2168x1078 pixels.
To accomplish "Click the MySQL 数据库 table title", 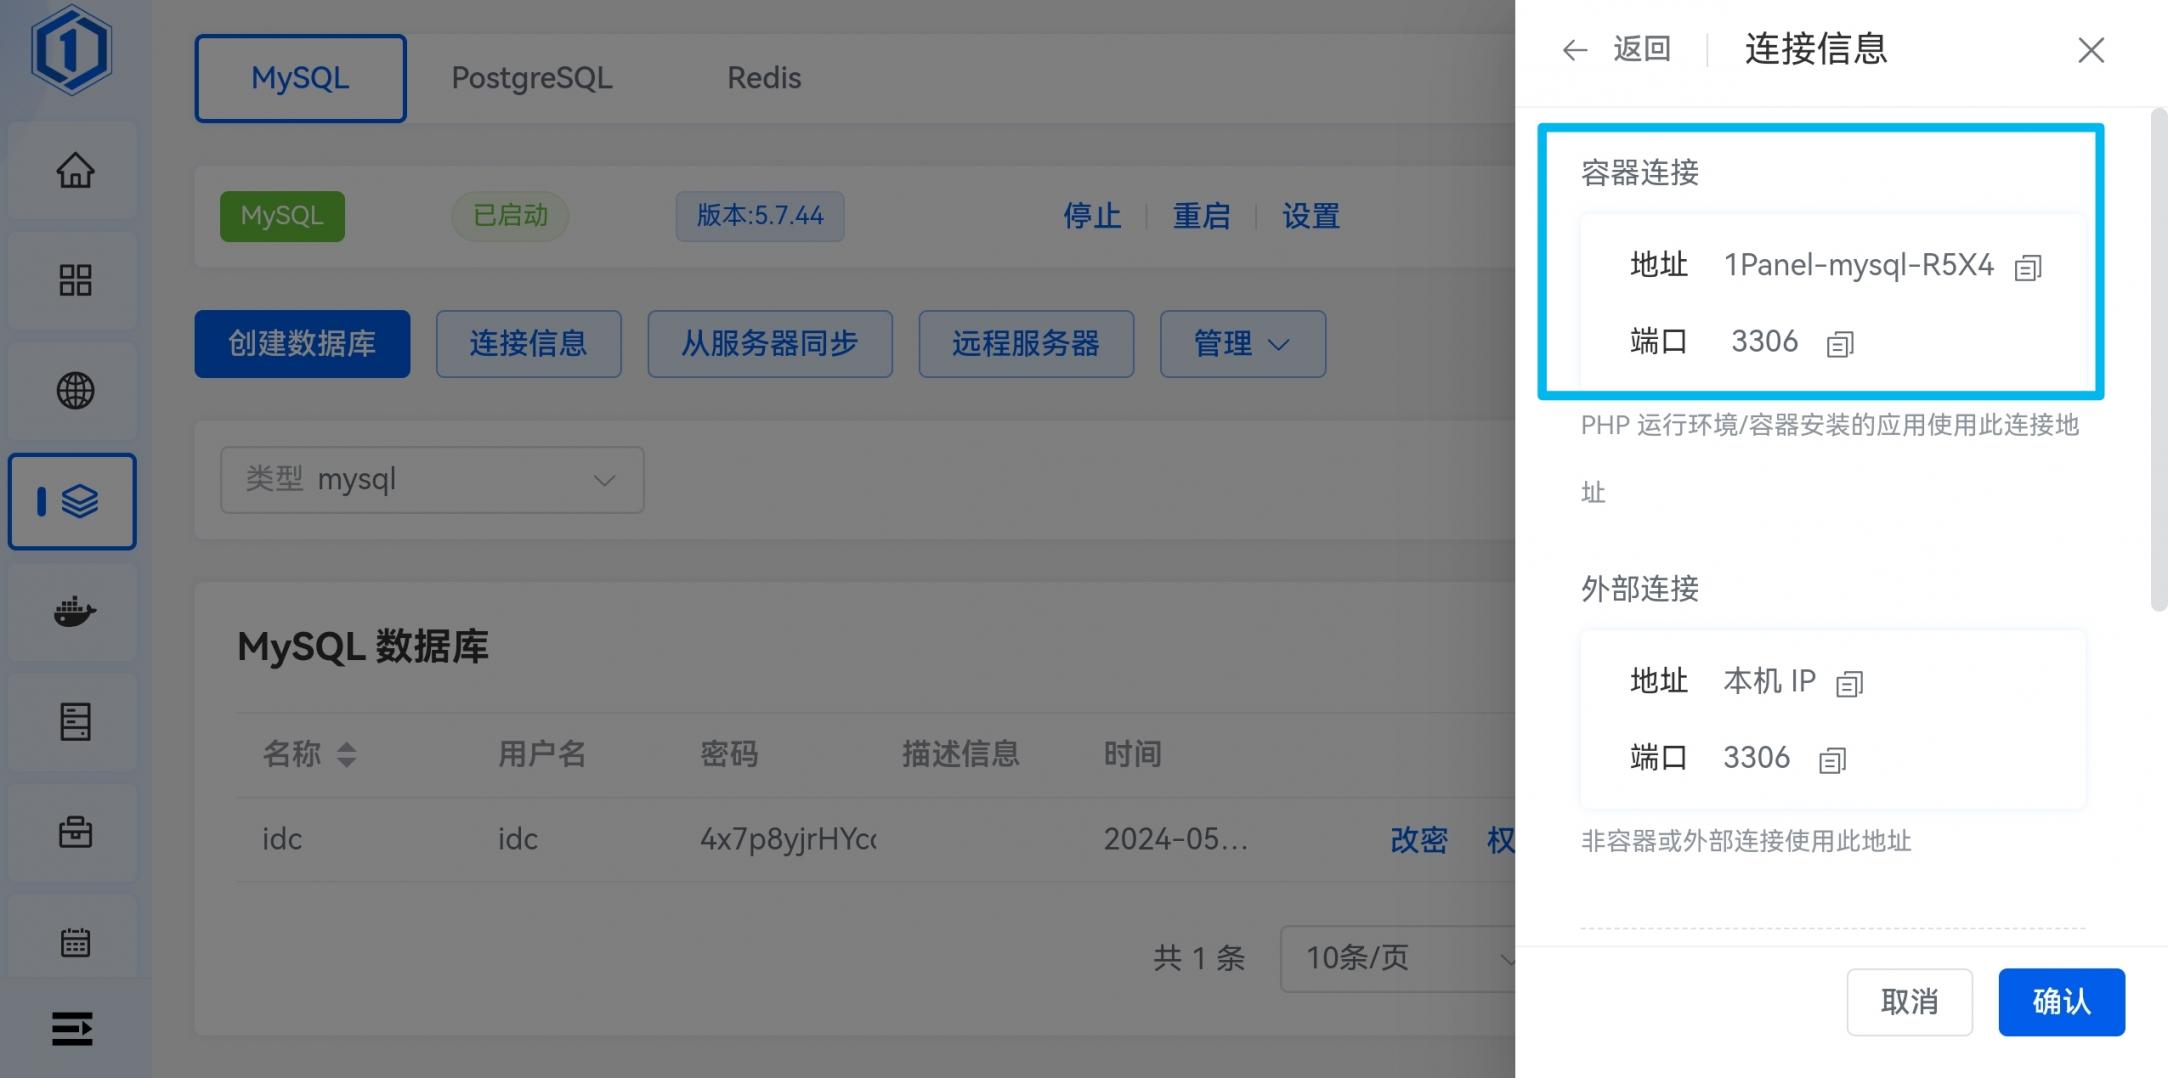I will click(x=363, y=647).
